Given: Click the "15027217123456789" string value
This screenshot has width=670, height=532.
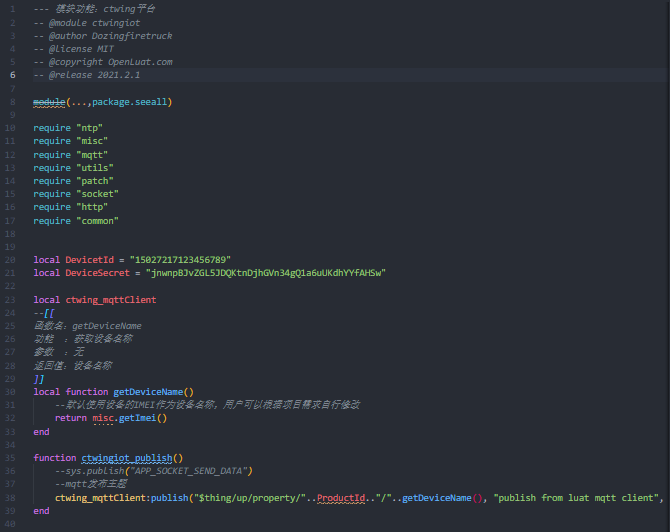Looking at the screenshot, I should point(180,260).
